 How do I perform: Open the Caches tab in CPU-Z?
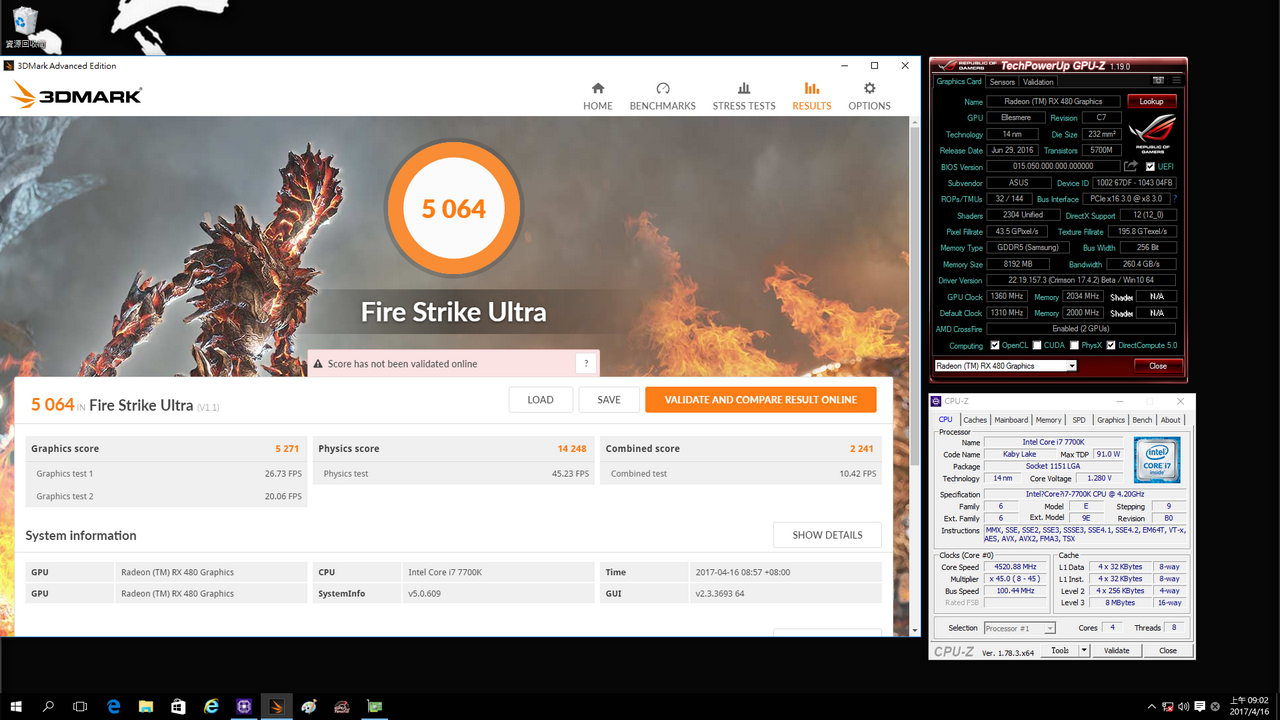coord(975,420)
